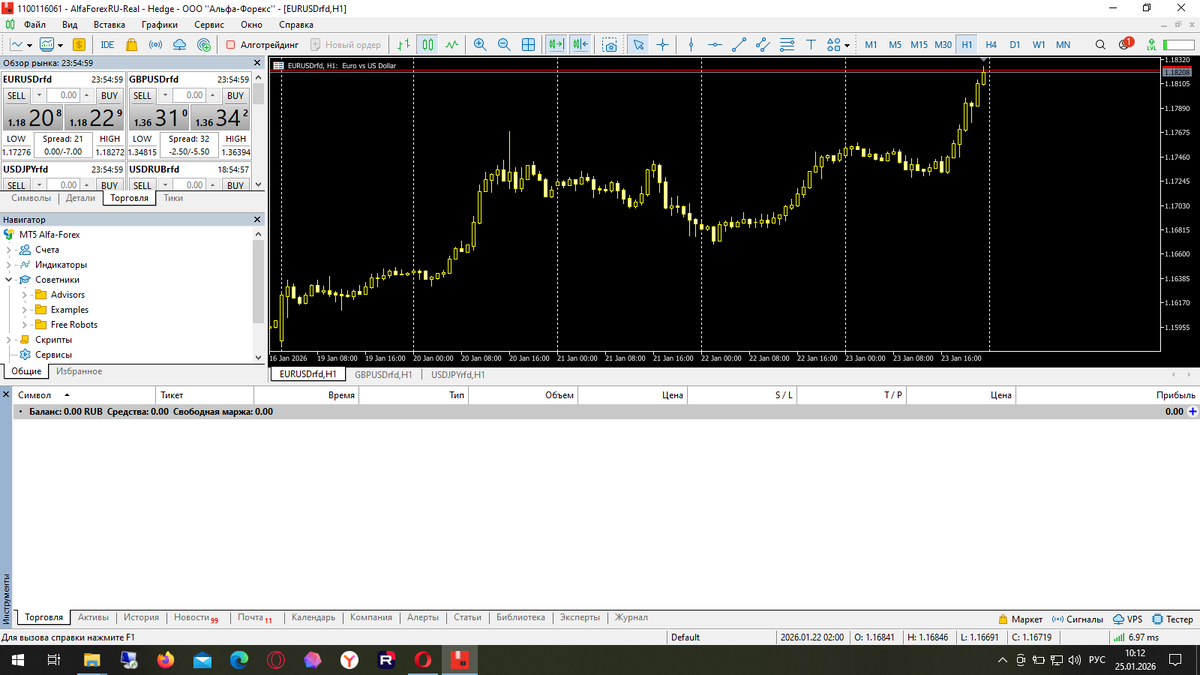Zoom in the chart

(479, 45)
